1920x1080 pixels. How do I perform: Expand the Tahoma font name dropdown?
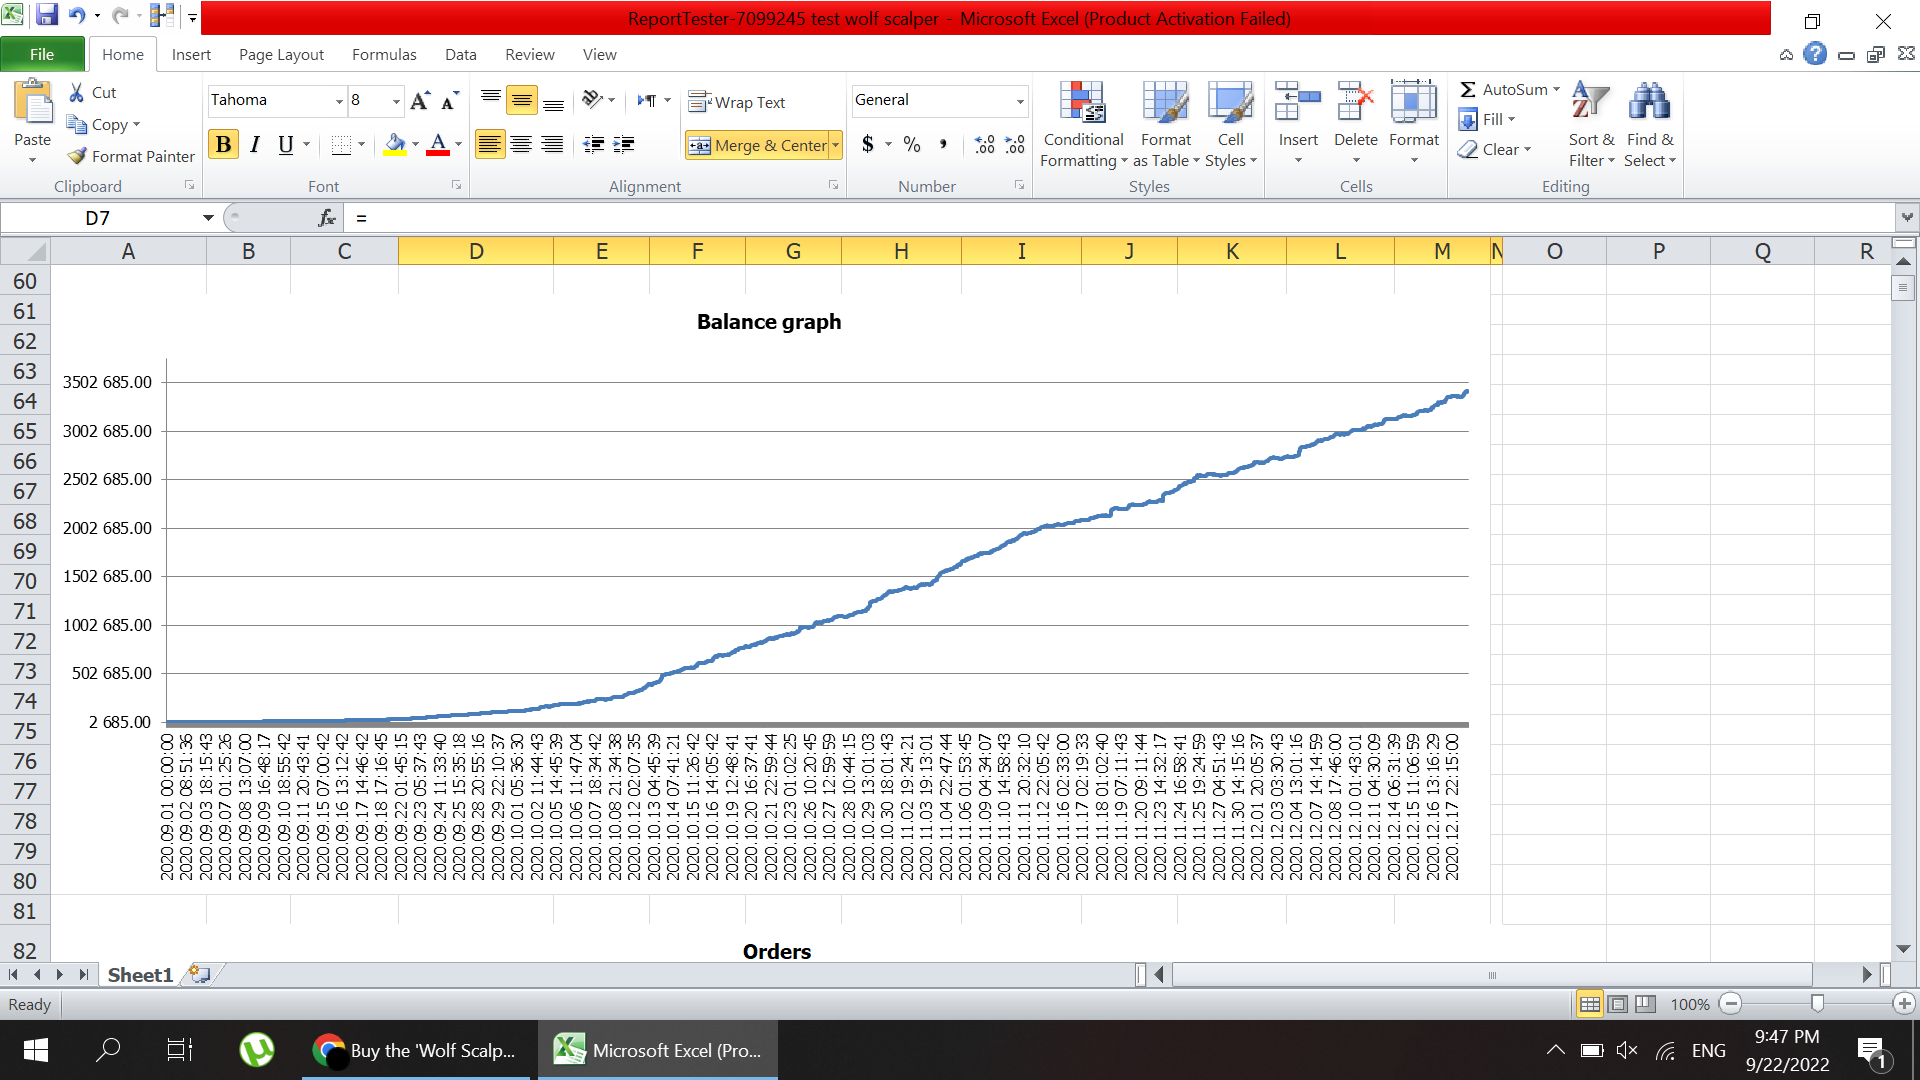pos(339,101)
